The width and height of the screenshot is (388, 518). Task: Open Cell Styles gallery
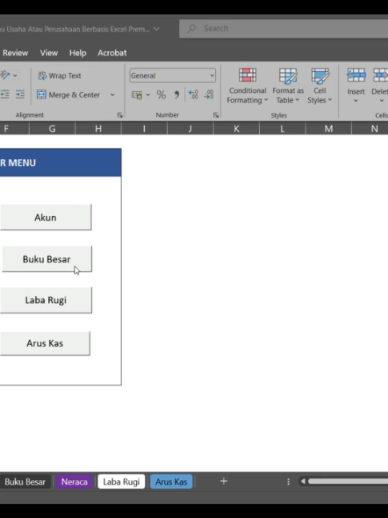[320, 86]
